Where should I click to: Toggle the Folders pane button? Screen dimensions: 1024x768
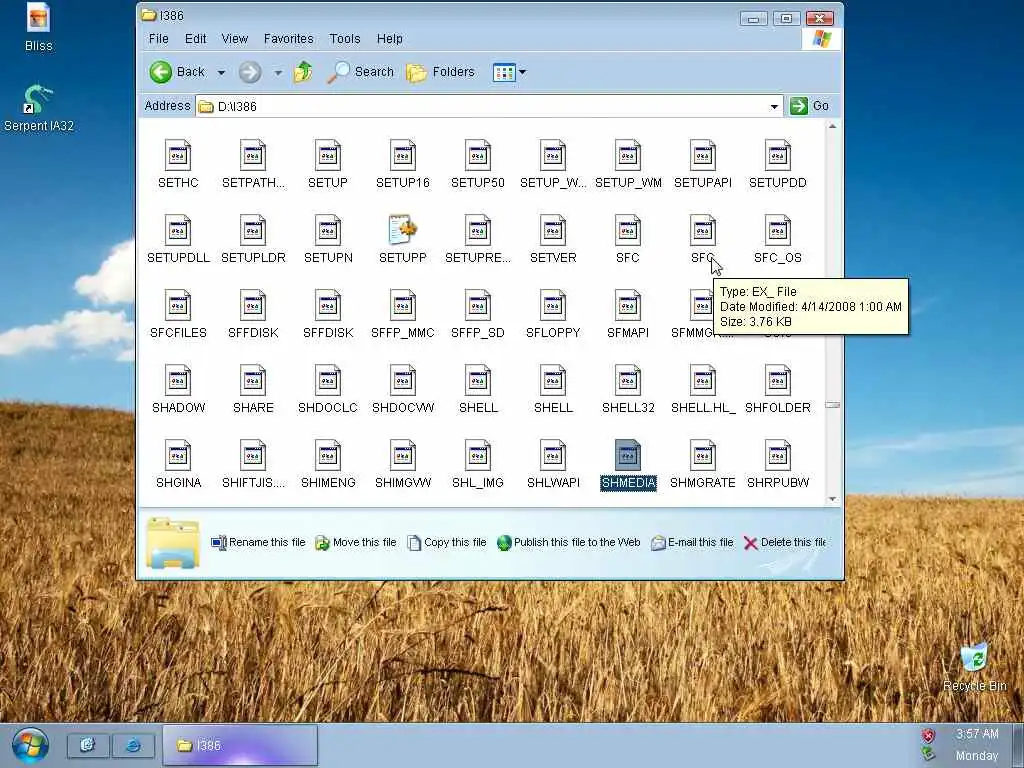[441, 72]
